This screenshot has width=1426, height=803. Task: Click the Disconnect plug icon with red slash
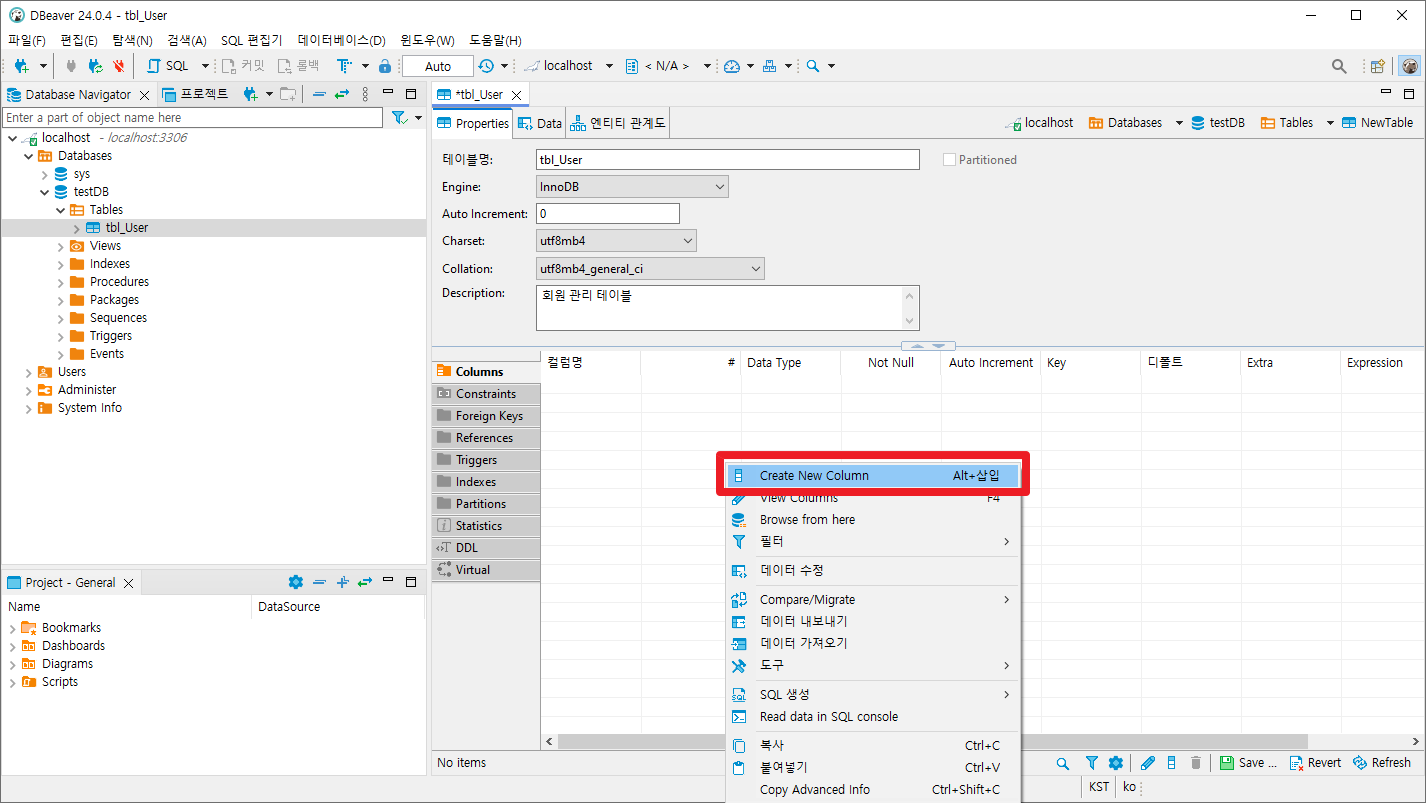[119, 66]
